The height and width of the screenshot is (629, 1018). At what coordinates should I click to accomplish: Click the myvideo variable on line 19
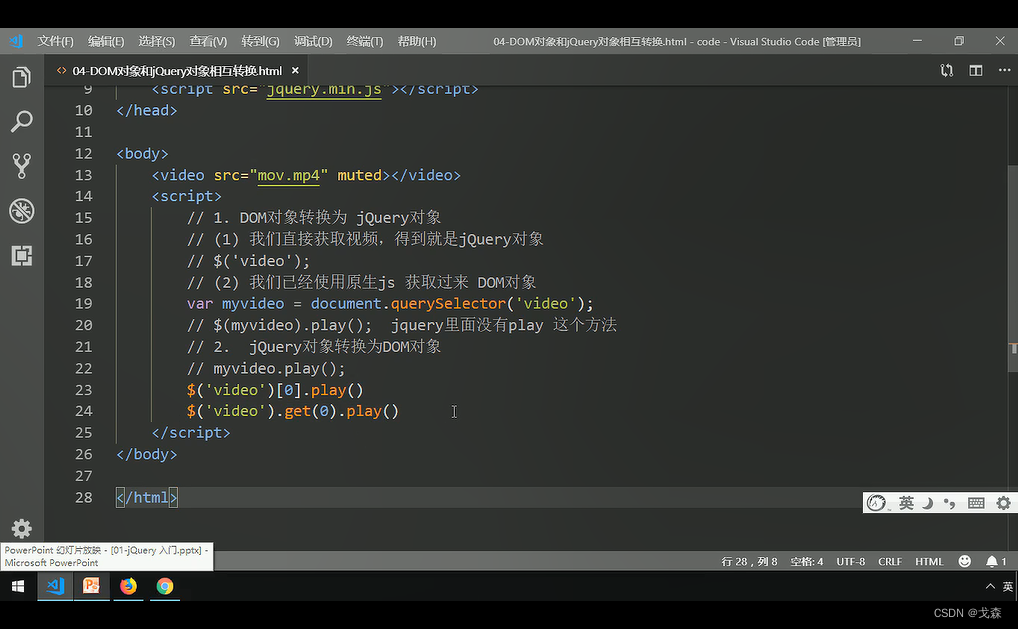point(253,304)
